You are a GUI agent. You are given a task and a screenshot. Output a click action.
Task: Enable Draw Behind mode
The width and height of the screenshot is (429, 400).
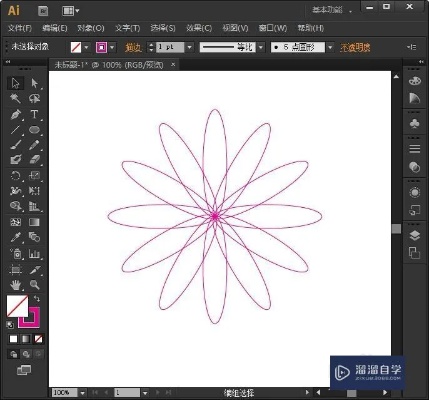tap(26, 354)
